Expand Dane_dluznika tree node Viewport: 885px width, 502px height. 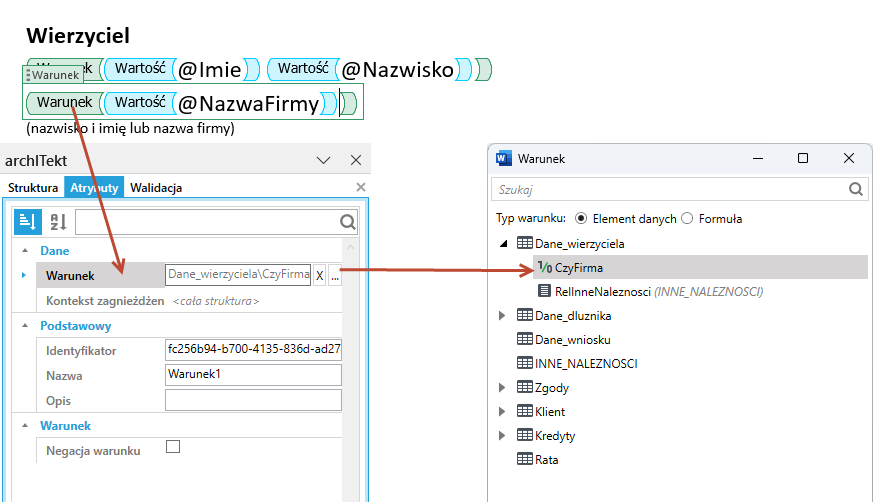(x=502, y=316)
